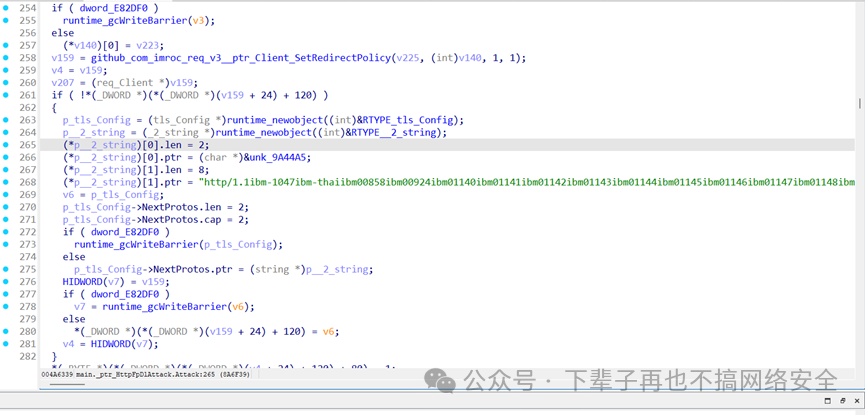Click else keyword on line 279
The image size is (865, 415).
(74, 320)
